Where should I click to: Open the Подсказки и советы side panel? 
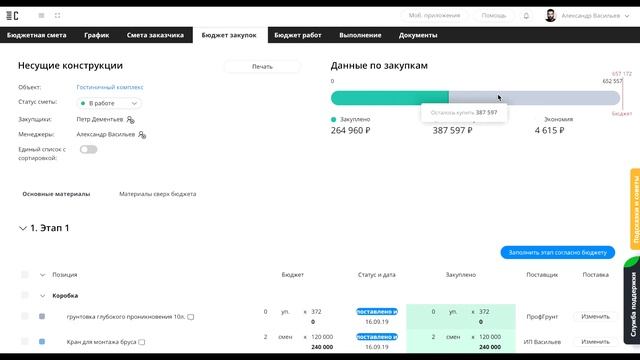click(635, 209)
